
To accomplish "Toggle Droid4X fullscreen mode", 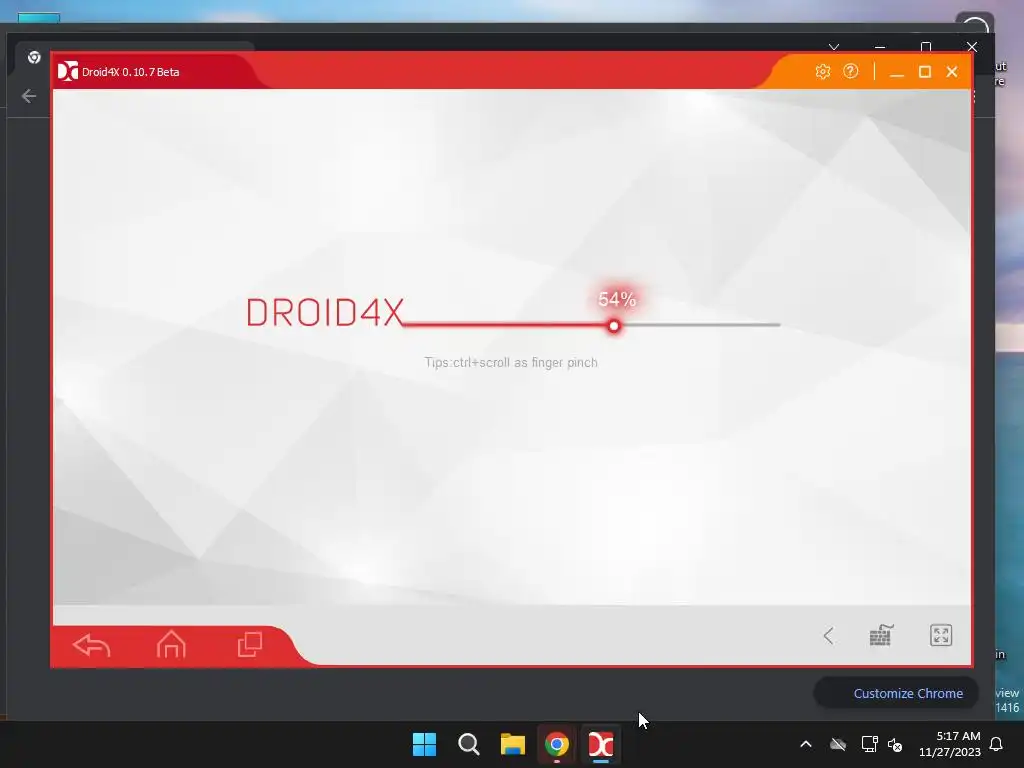I will (941, 635).
